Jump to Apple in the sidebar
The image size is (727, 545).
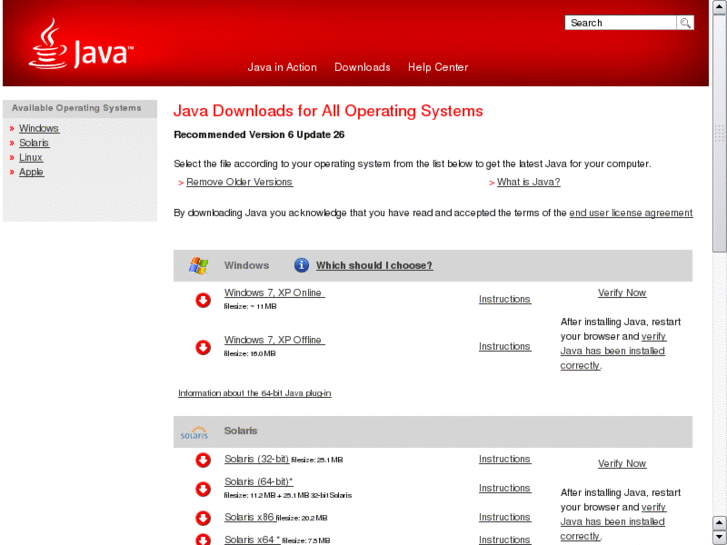(32, 172)
